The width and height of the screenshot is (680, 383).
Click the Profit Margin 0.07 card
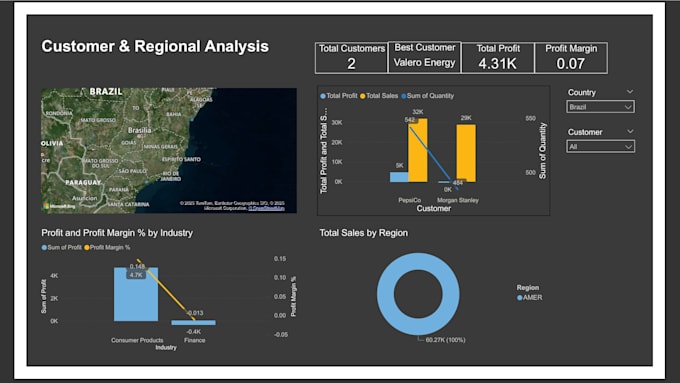[571, 58]
